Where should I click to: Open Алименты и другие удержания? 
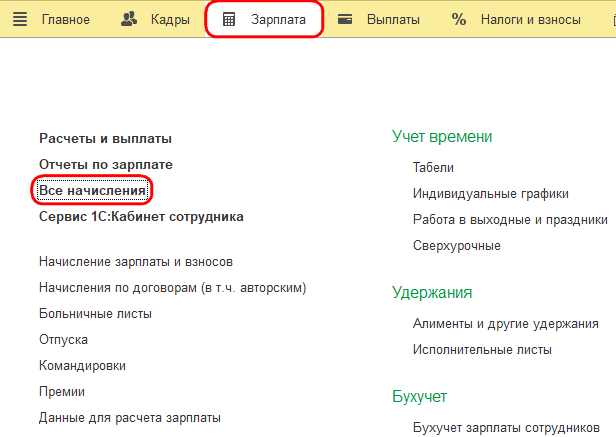point(506,324)
